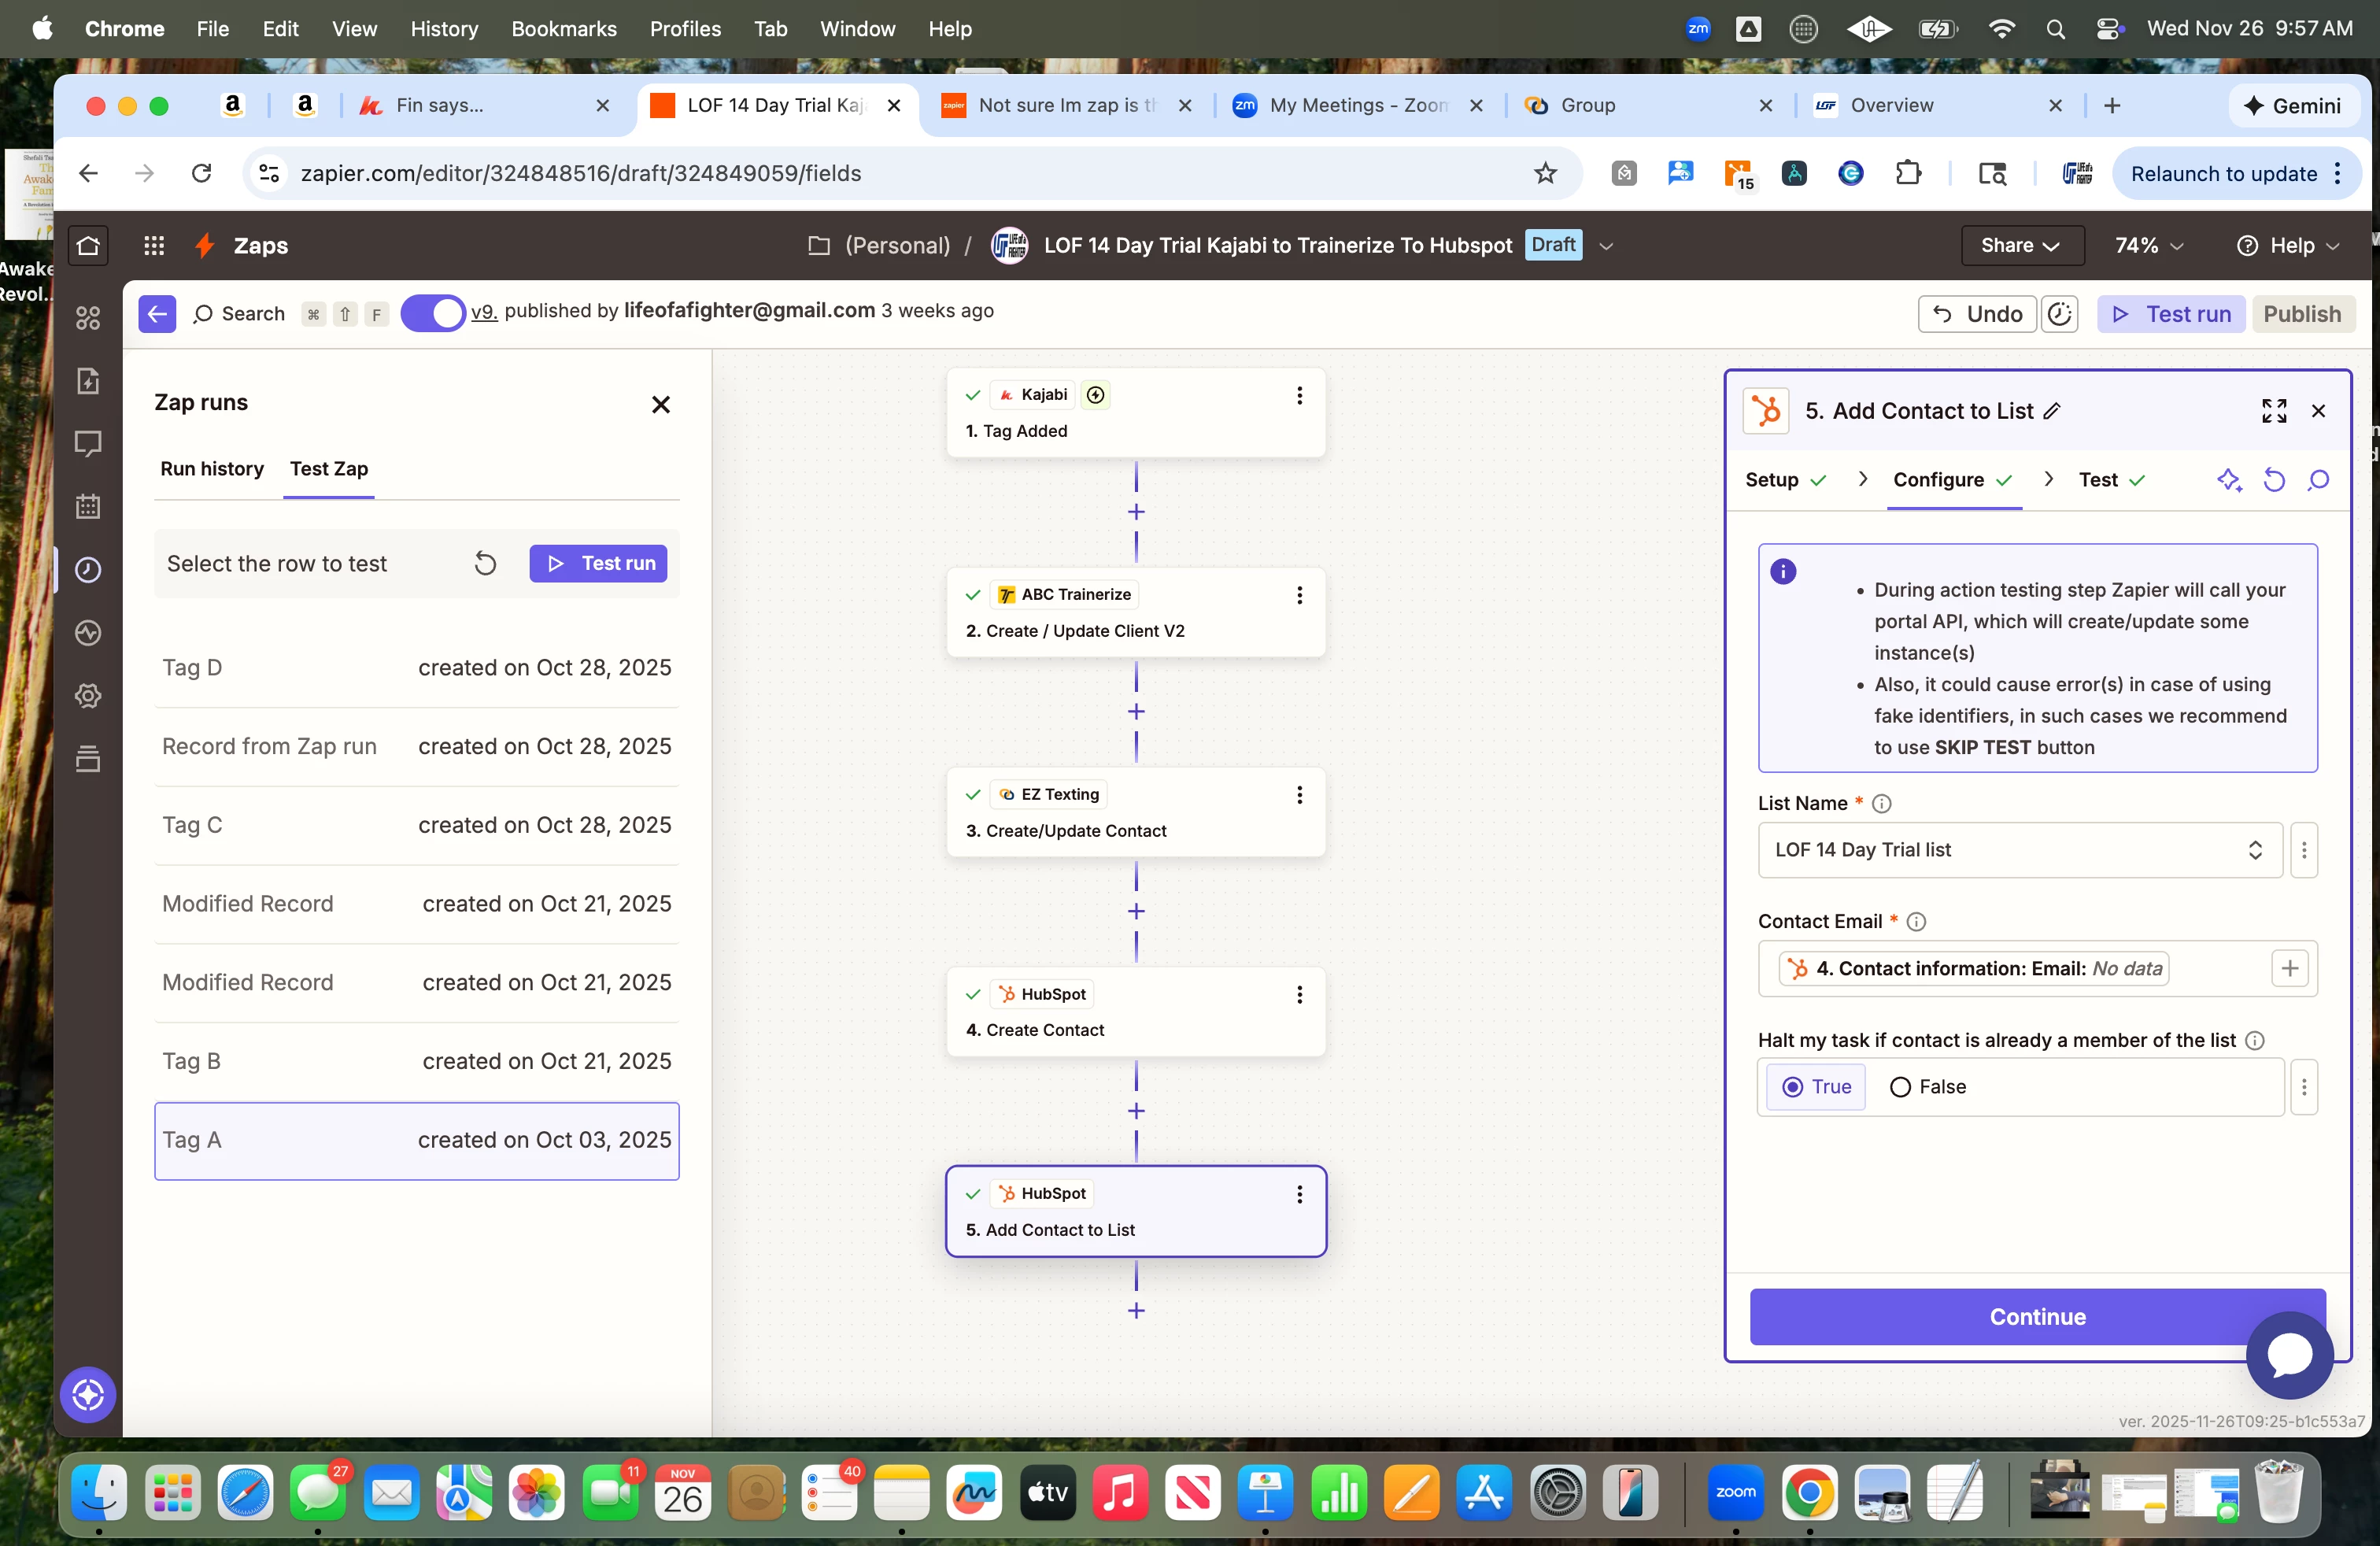The image size is (2380, 1546).
Task: Open the List Name dropdown
Action: coord(2018,850)
